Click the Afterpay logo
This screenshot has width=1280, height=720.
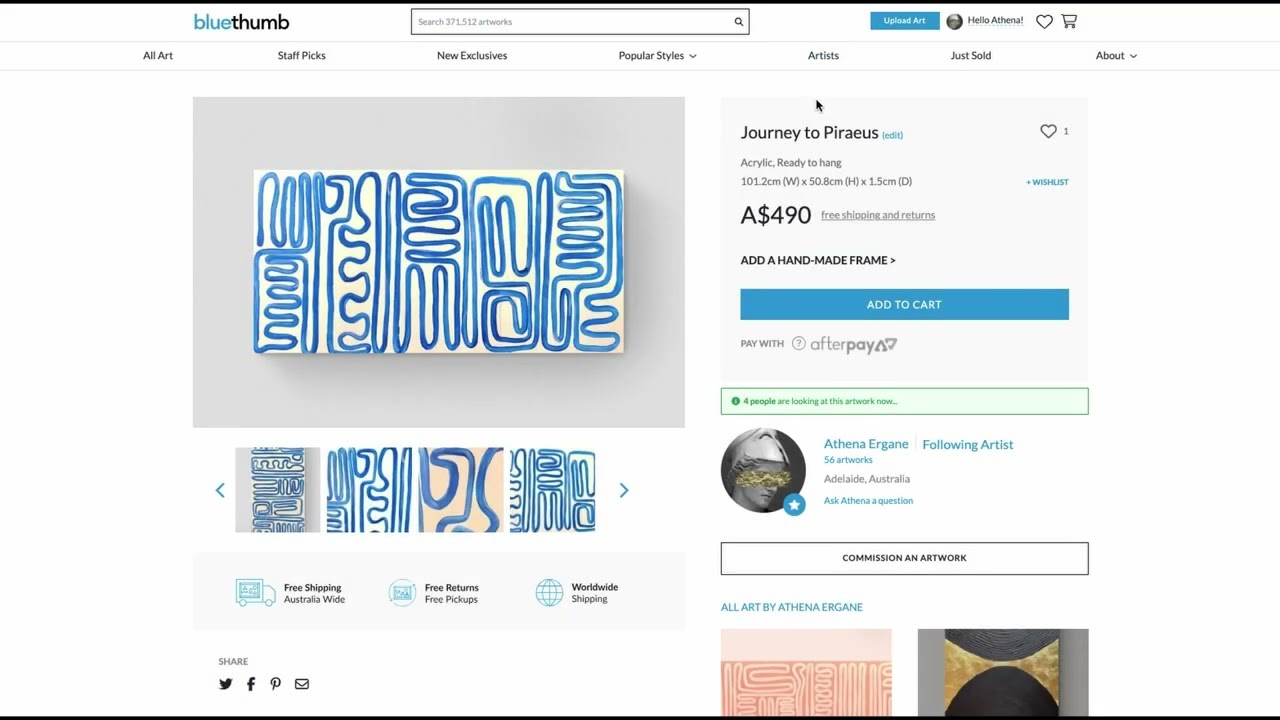[853, 344]
